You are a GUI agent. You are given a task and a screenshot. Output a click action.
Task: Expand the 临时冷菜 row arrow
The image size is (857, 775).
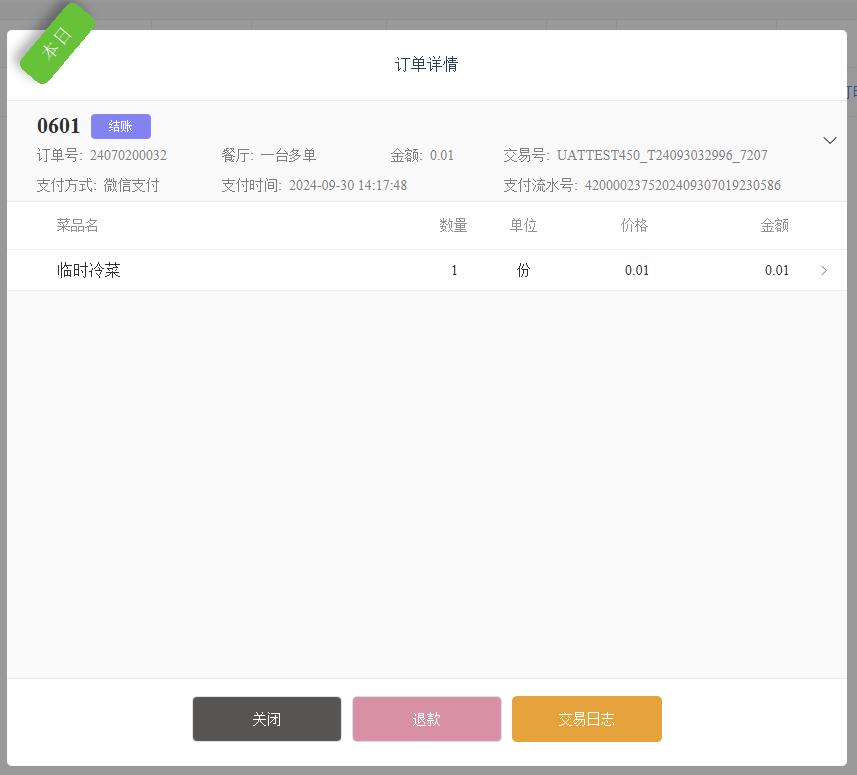pyautogui.click(x=824, y=270)
